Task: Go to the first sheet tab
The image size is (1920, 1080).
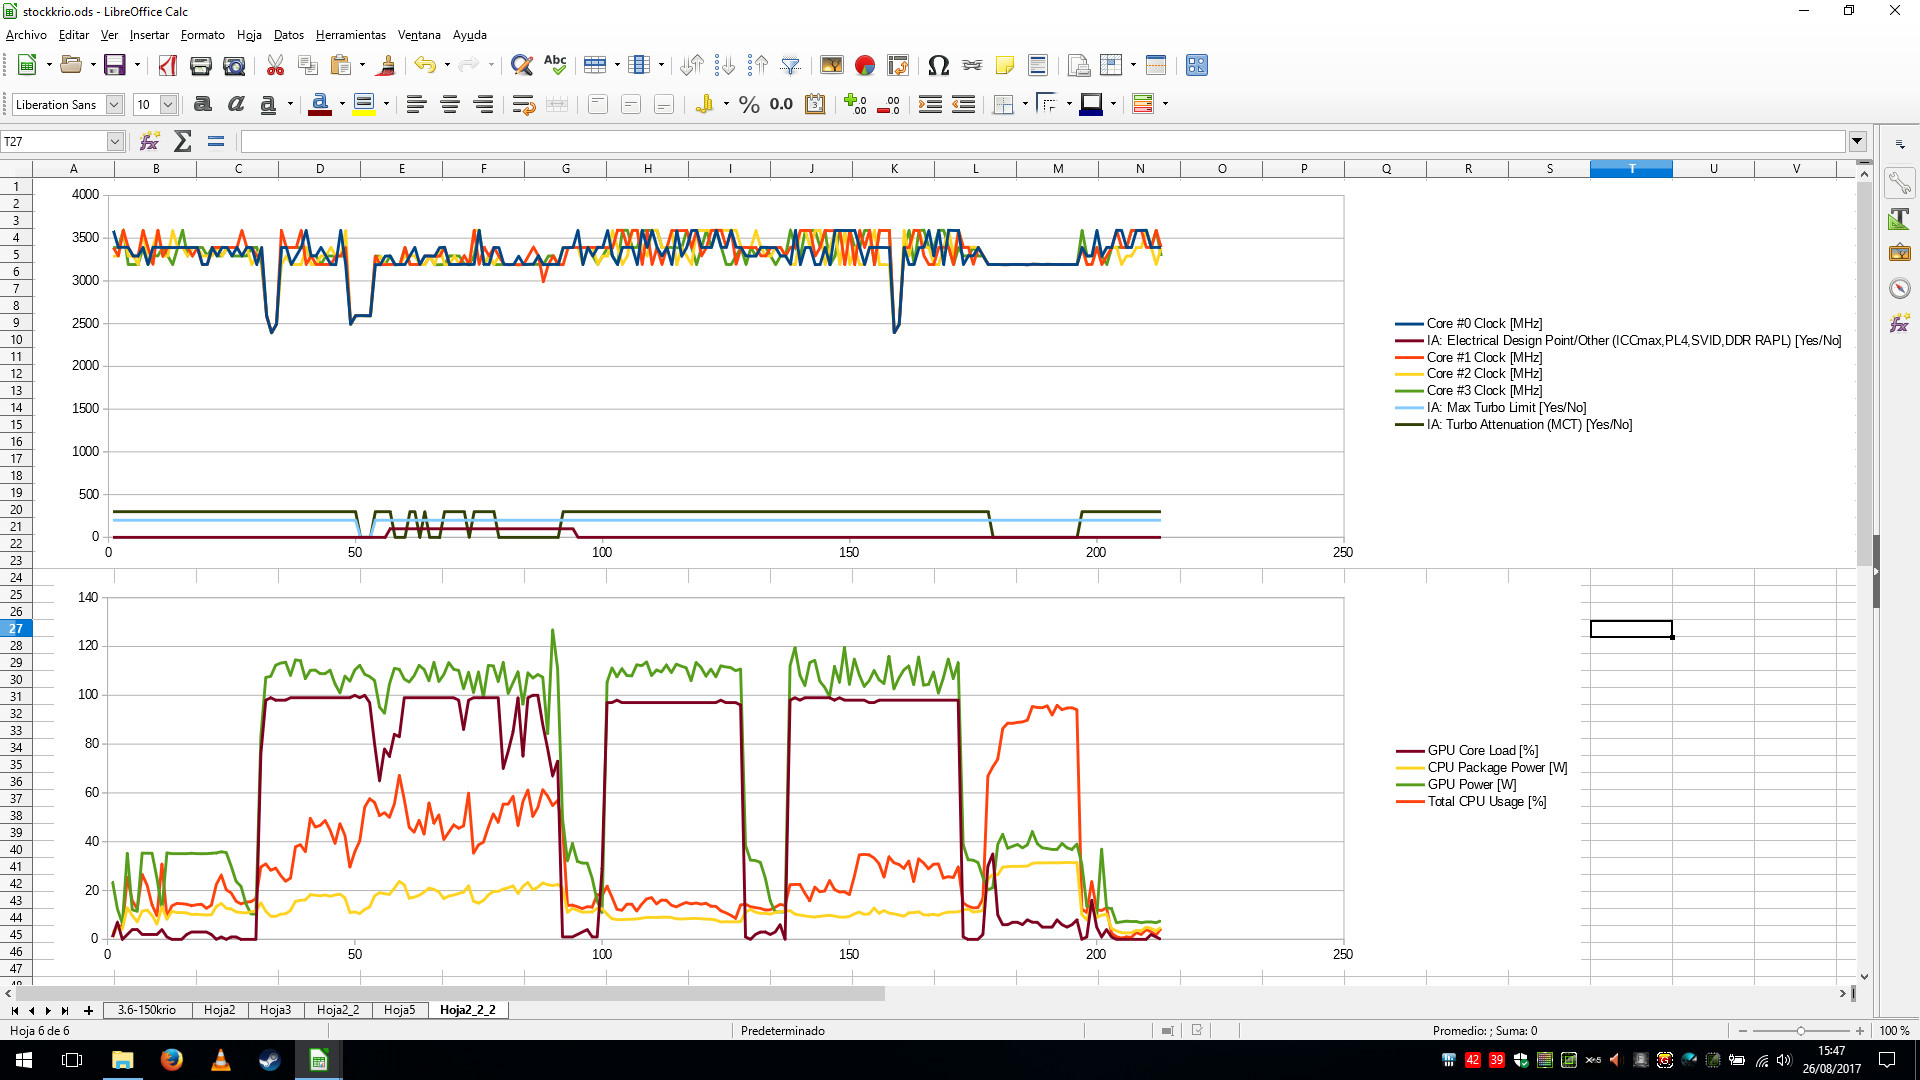Action: [x=14, y=1010]
